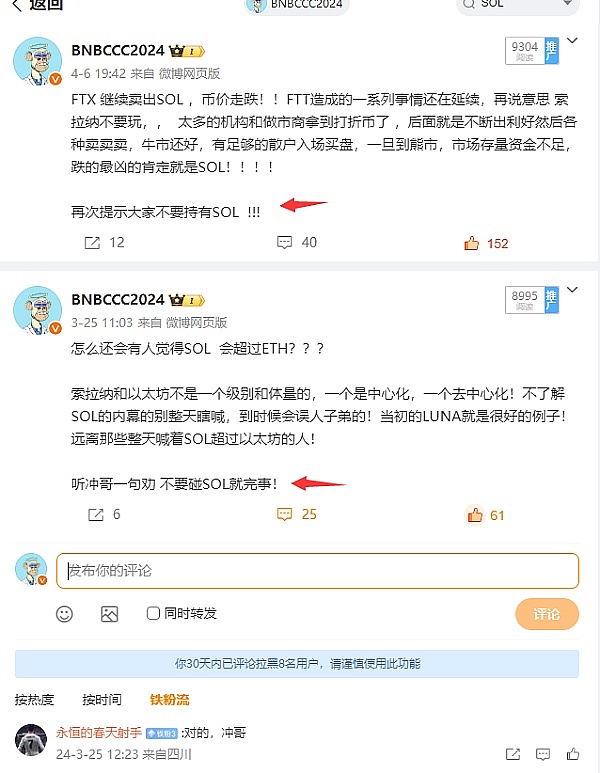The height and width of the screenshot is (773, 600).
Task: Attach an image to the comment
Action: coord(109,614)
